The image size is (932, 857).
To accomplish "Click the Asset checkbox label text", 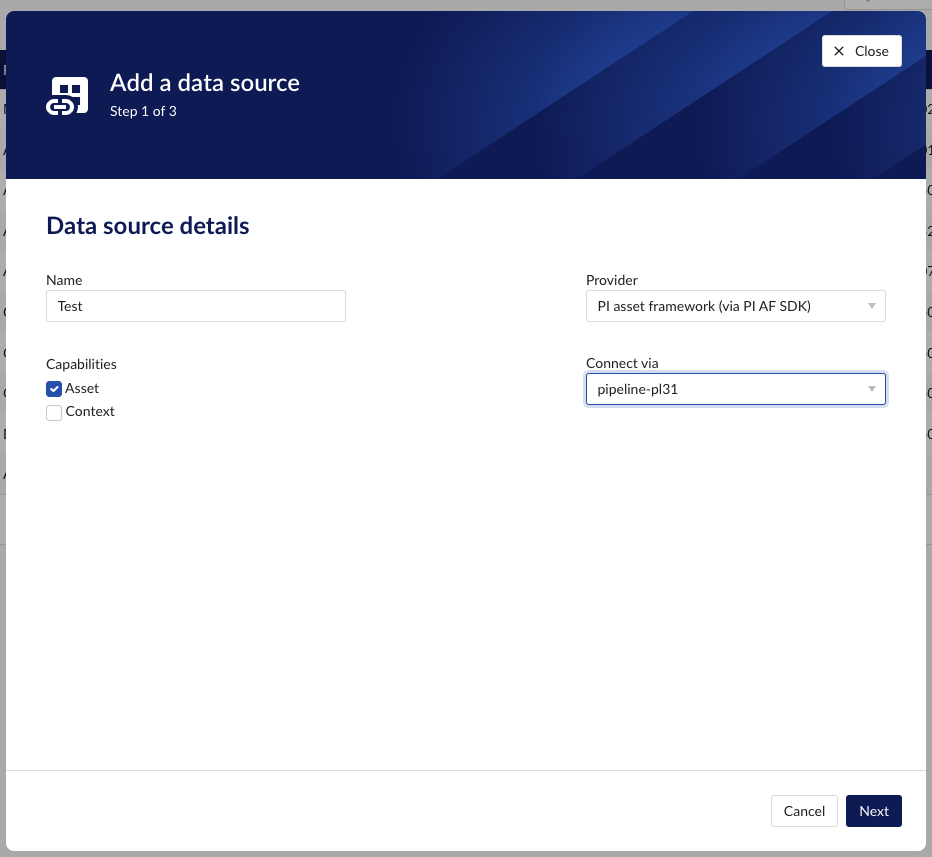I will pyautogui.click(x=82, y=388).
